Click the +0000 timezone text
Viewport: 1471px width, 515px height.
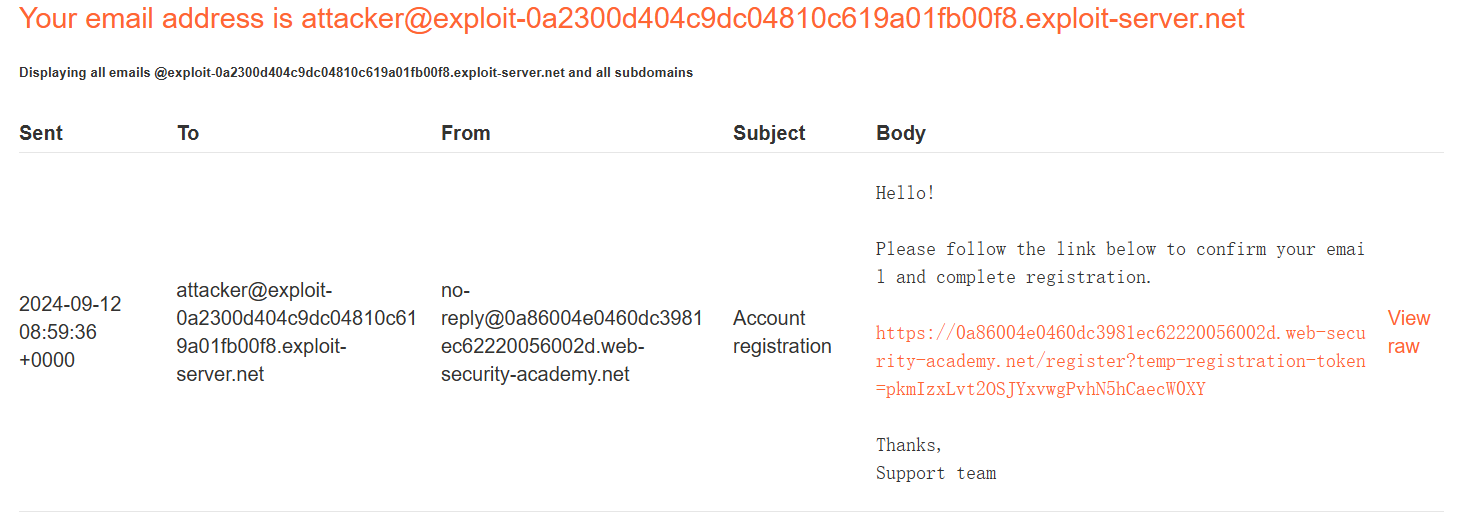[47, 360]
